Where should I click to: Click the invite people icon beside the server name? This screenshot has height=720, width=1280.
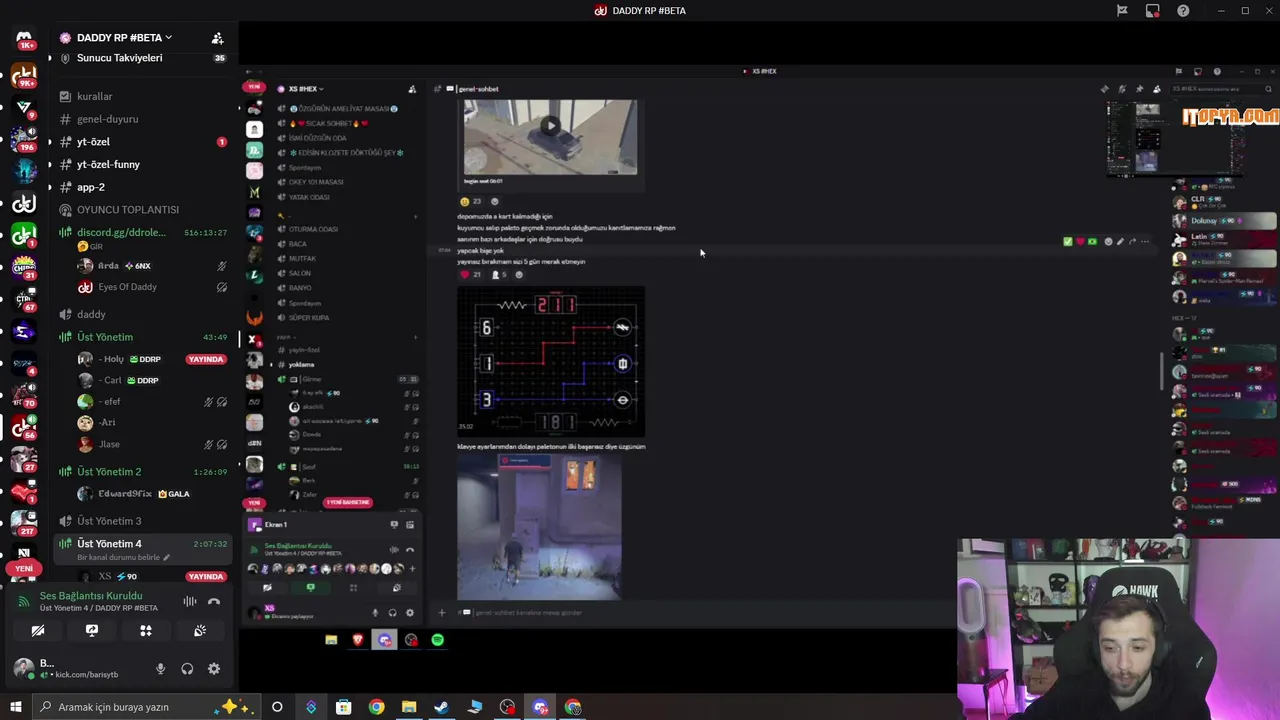pos(217,38)
